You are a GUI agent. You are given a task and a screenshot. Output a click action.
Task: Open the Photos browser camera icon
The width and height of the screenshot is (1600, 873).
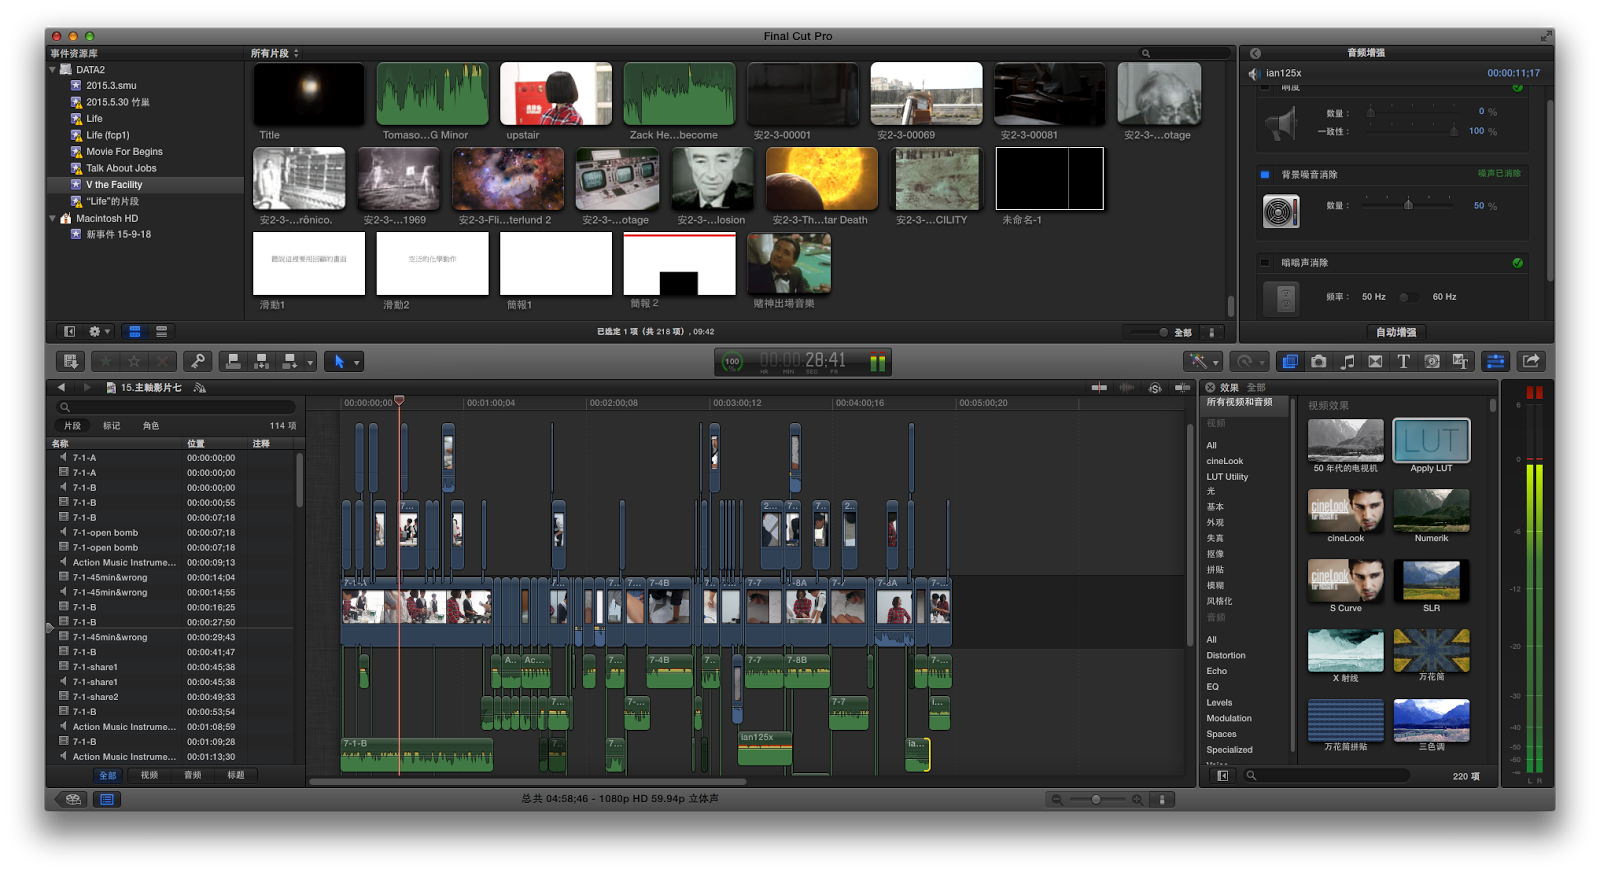pyautogui.click(x=1319, y=362)
